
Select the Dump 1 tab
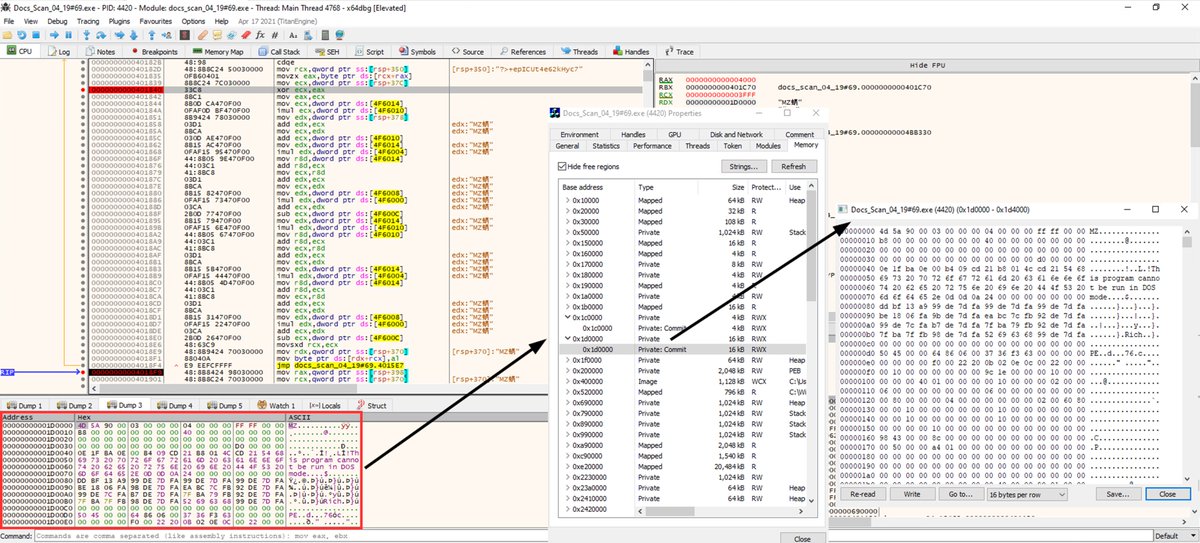(x=25, y=406)
